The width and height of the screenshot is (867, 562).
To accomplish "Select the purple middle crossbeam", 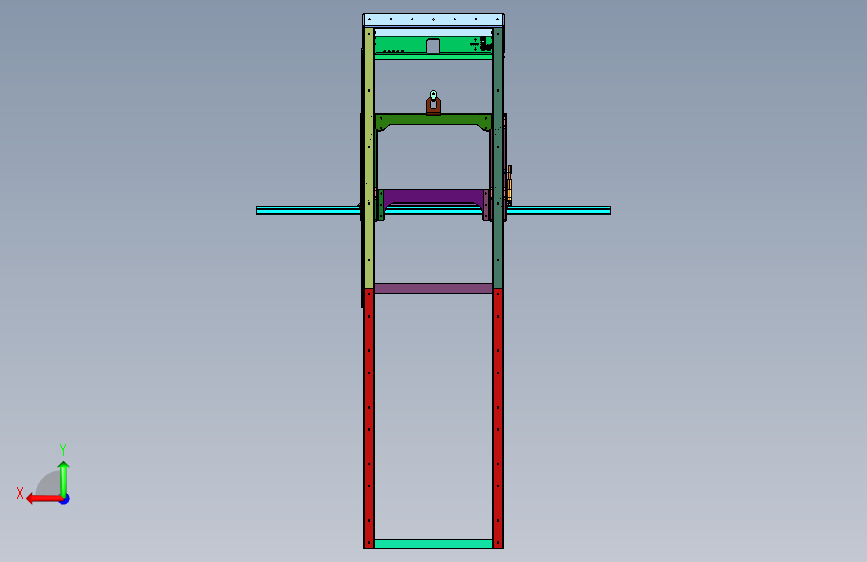I will coord(434,196).
